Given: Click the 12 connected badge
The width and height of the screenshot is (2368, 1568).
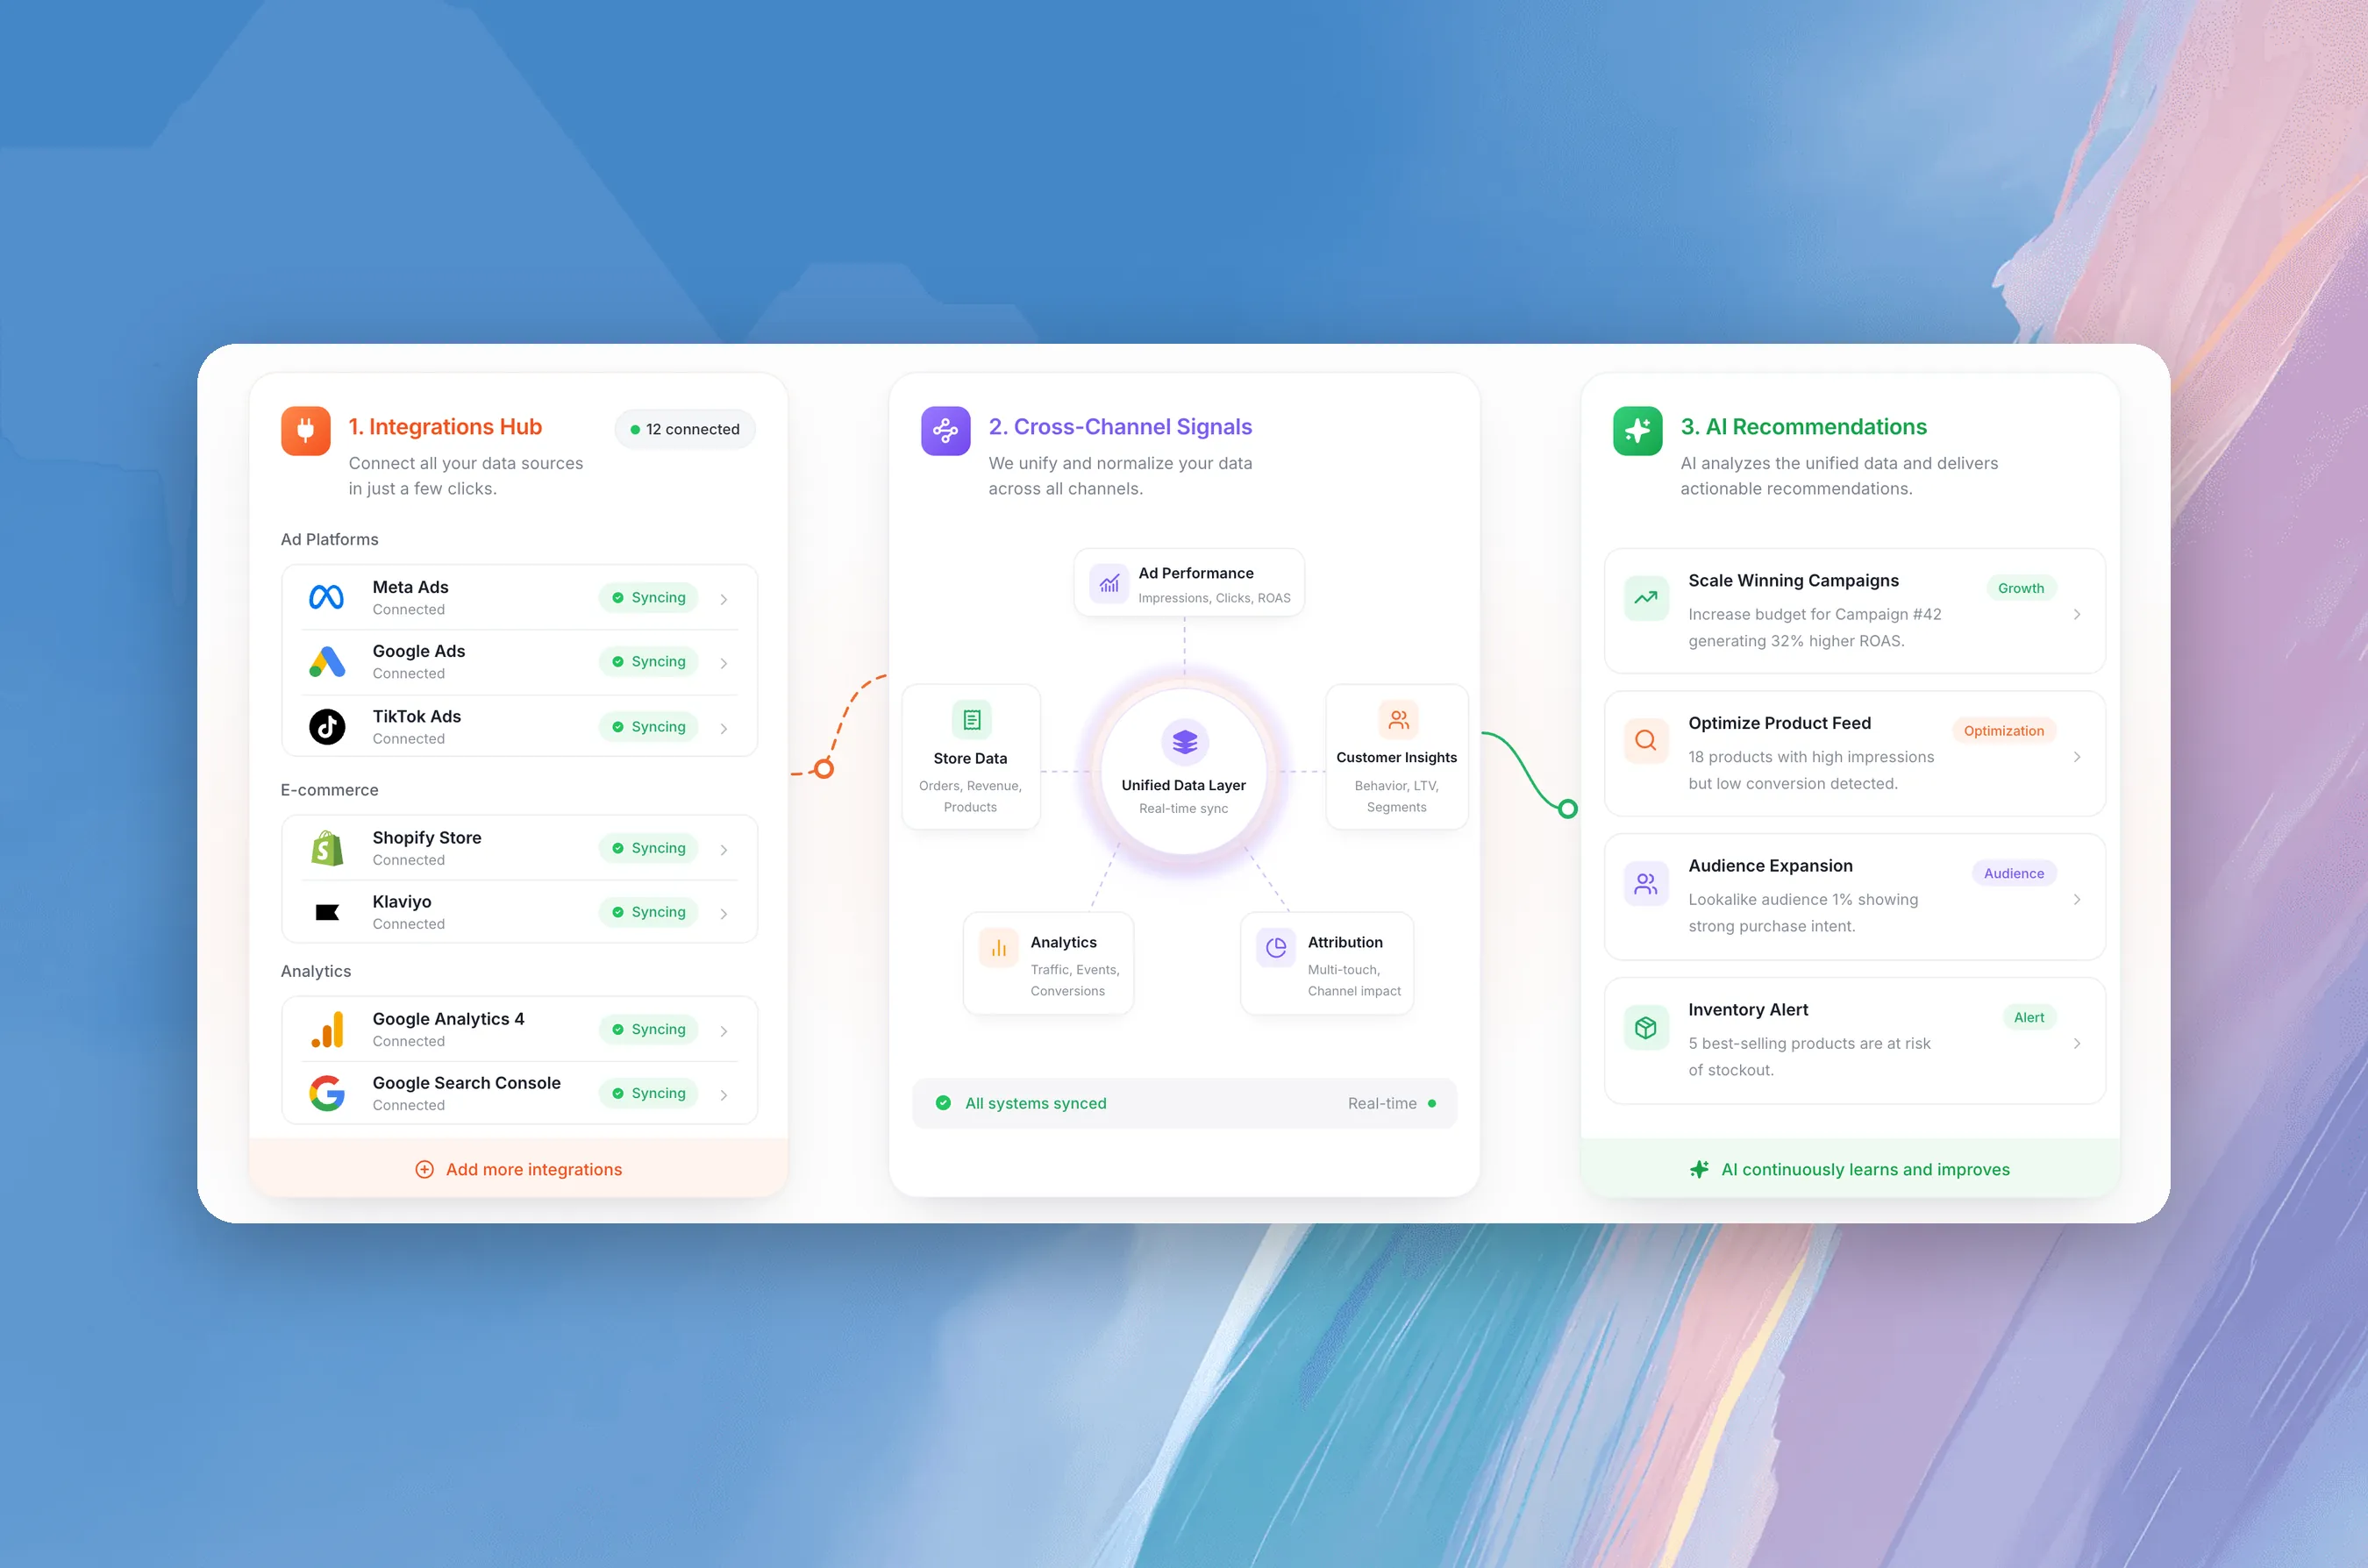Looking at the screenshot, I should pos(685,429).
